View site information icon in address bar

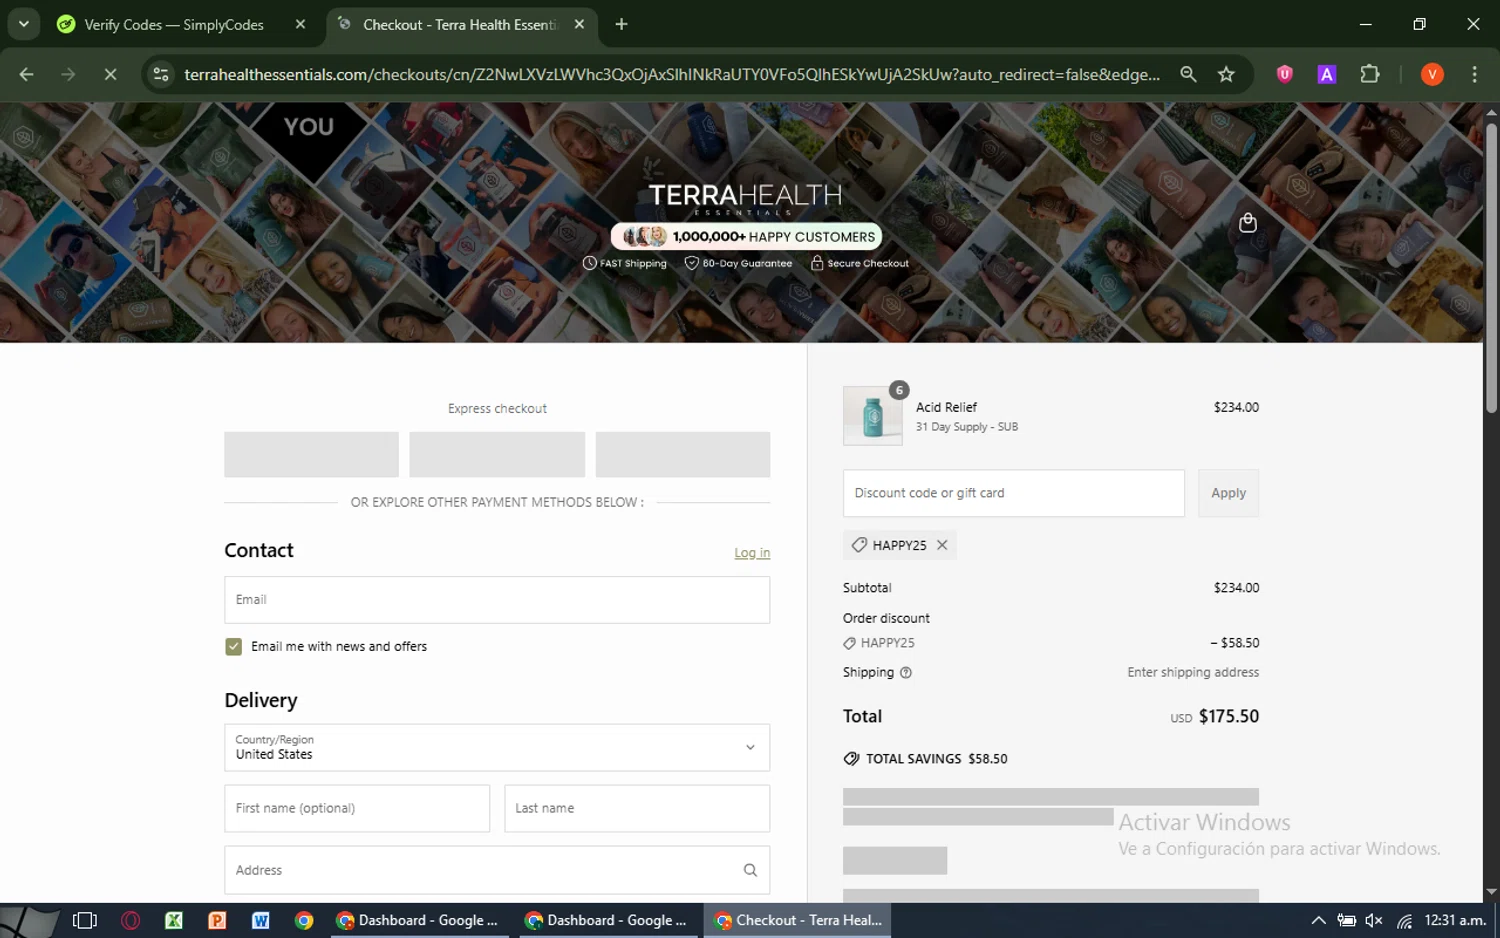(160, 74)
